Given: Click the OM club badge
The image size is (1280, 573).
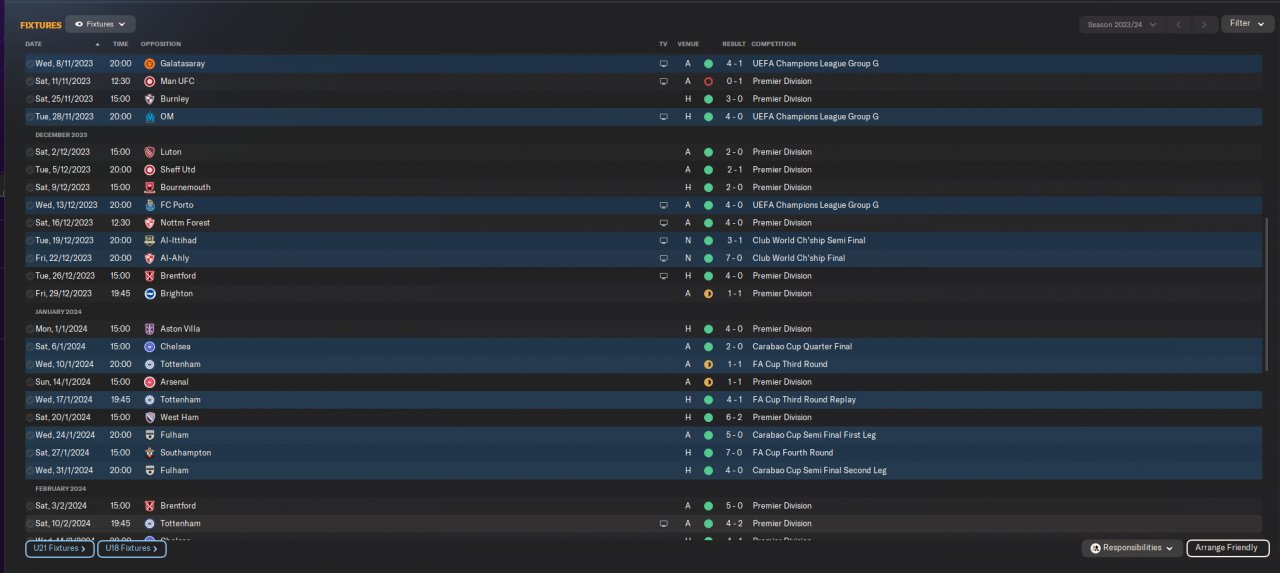Looking at the screenshot, I should pos(149,117).
